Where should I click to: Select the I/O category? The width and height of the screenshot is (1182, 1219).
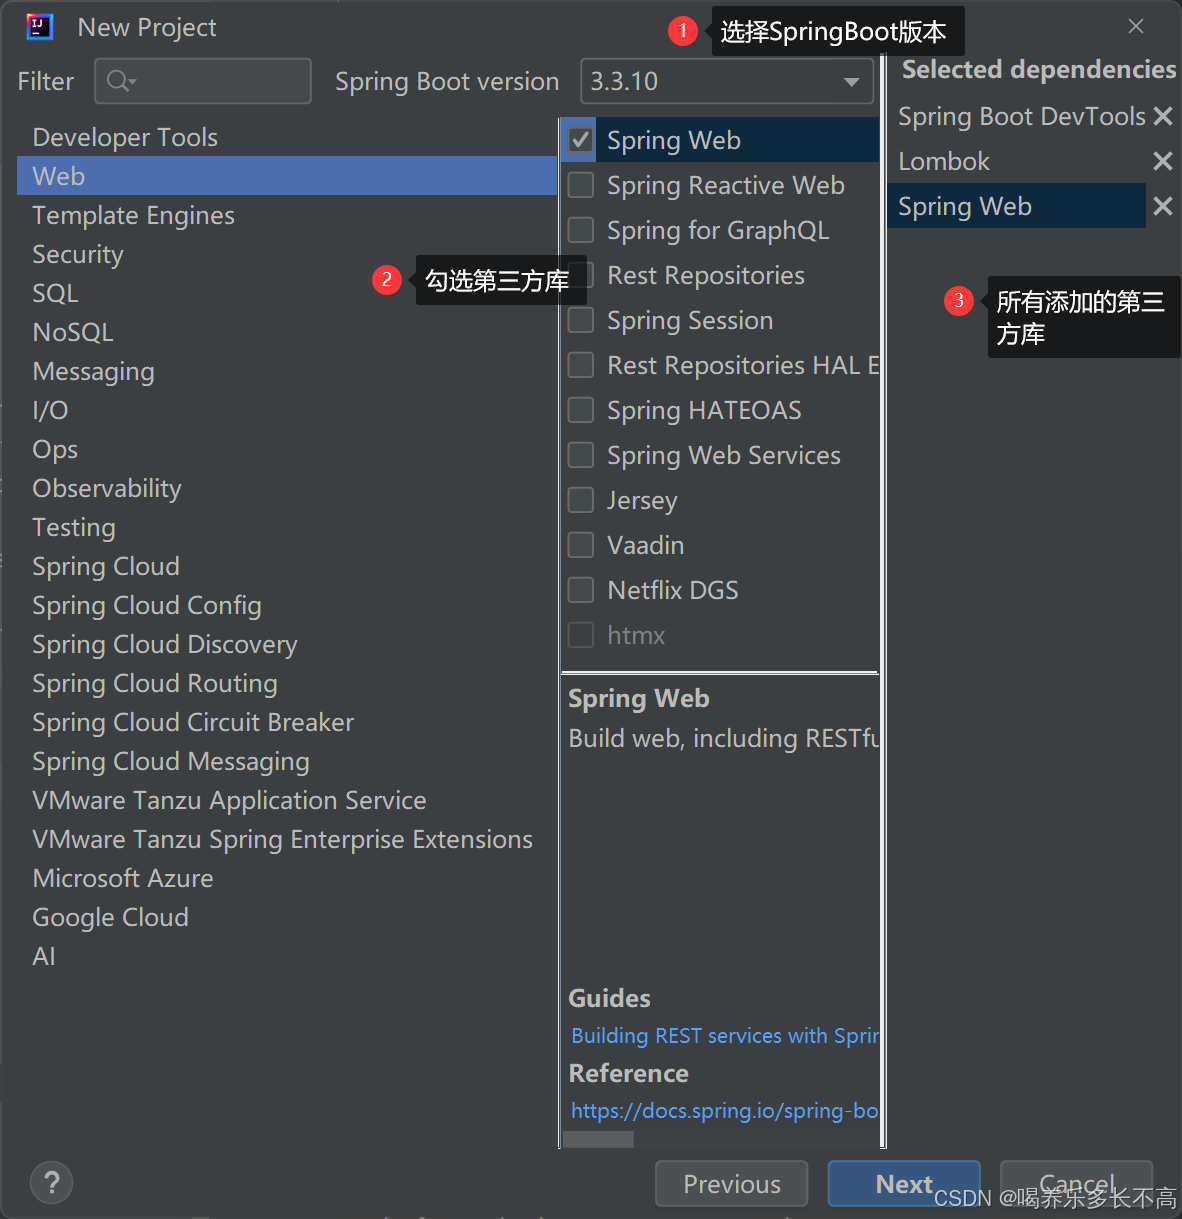coord(287,410)
